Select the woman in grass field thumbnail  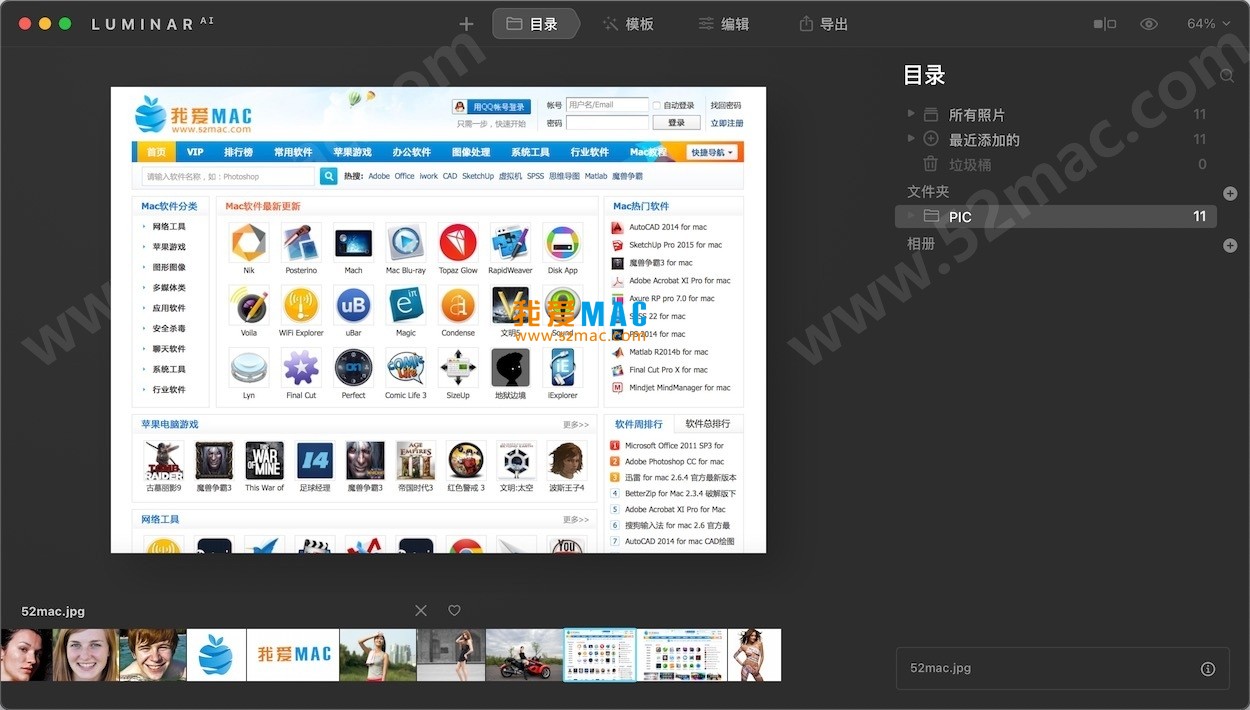(378, 655)
